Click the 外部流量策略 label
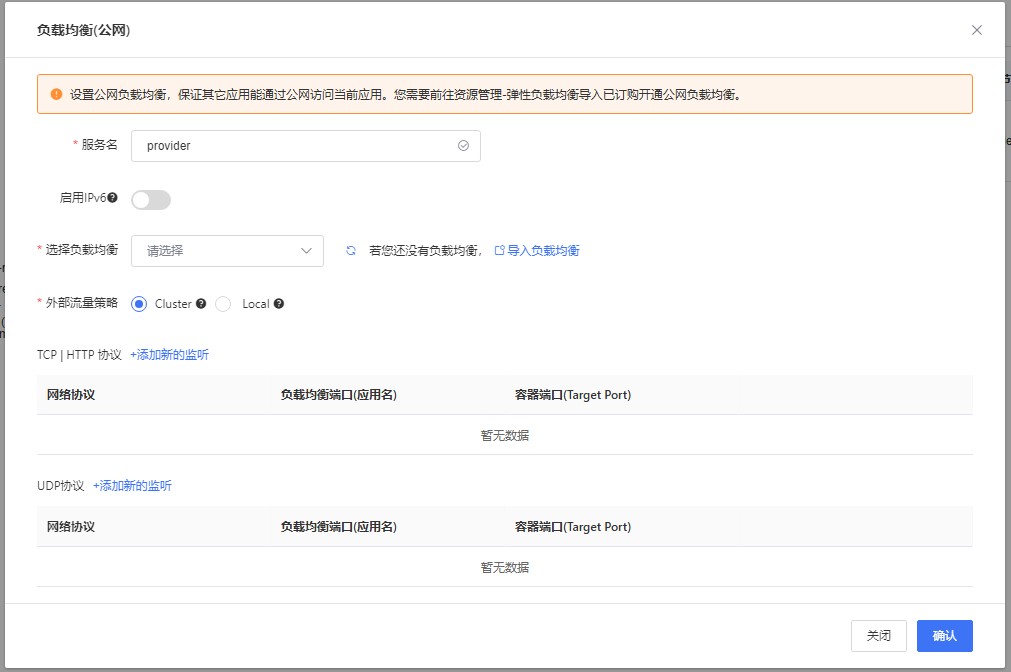 [81, 303]
